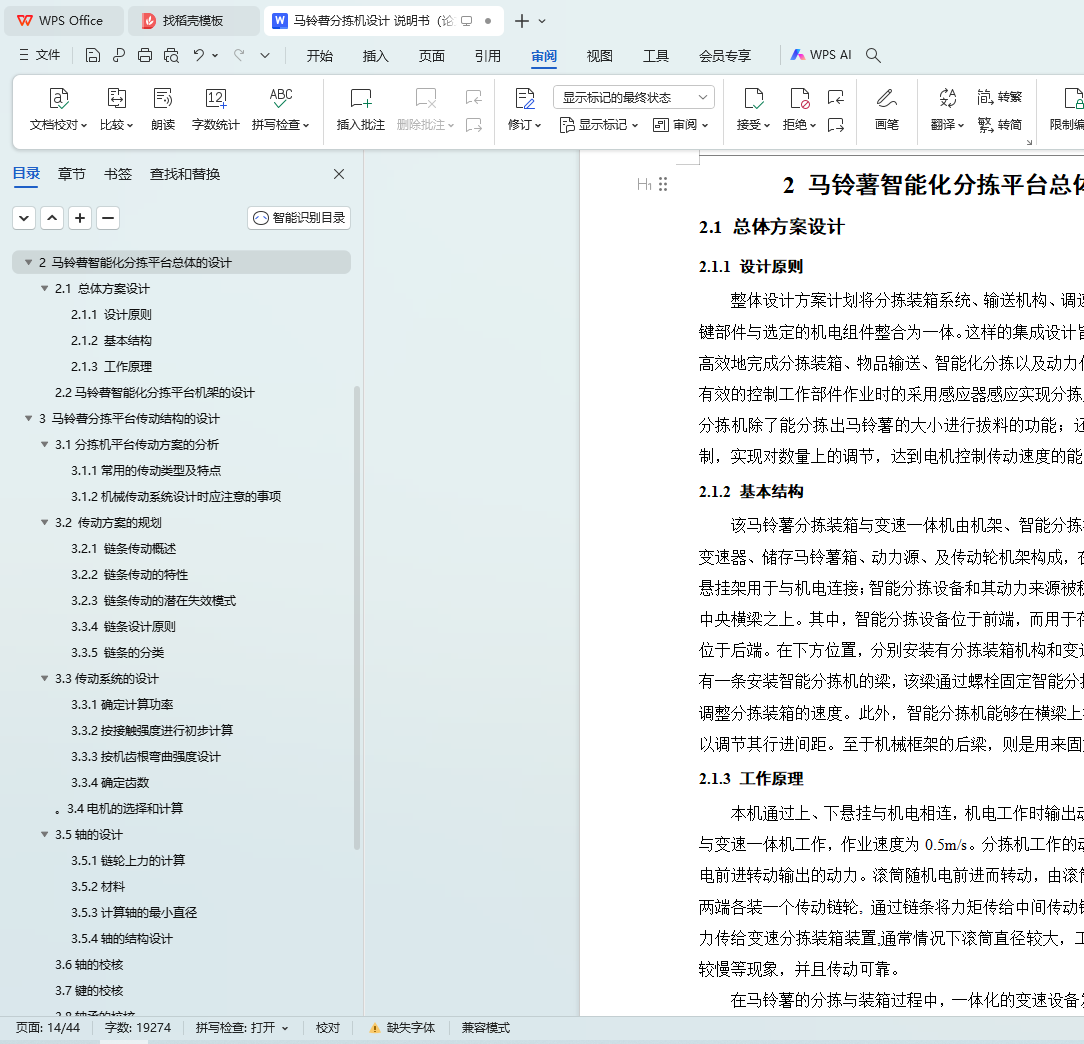Open the 显示标记的最终状态 dropdown
This screenshot has width=1084, height=1044.
click(x=633, y=97)
